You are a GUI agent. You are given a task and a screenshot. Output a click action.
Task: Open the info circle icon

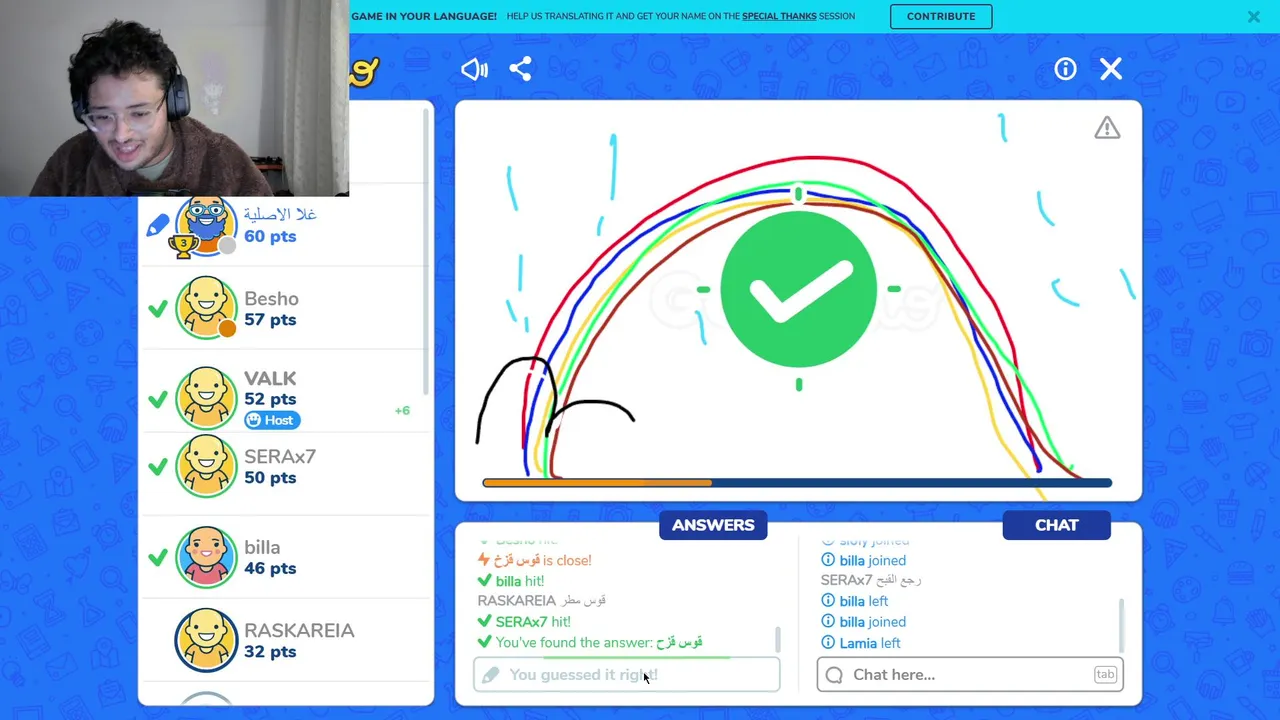coord(1065,69)
